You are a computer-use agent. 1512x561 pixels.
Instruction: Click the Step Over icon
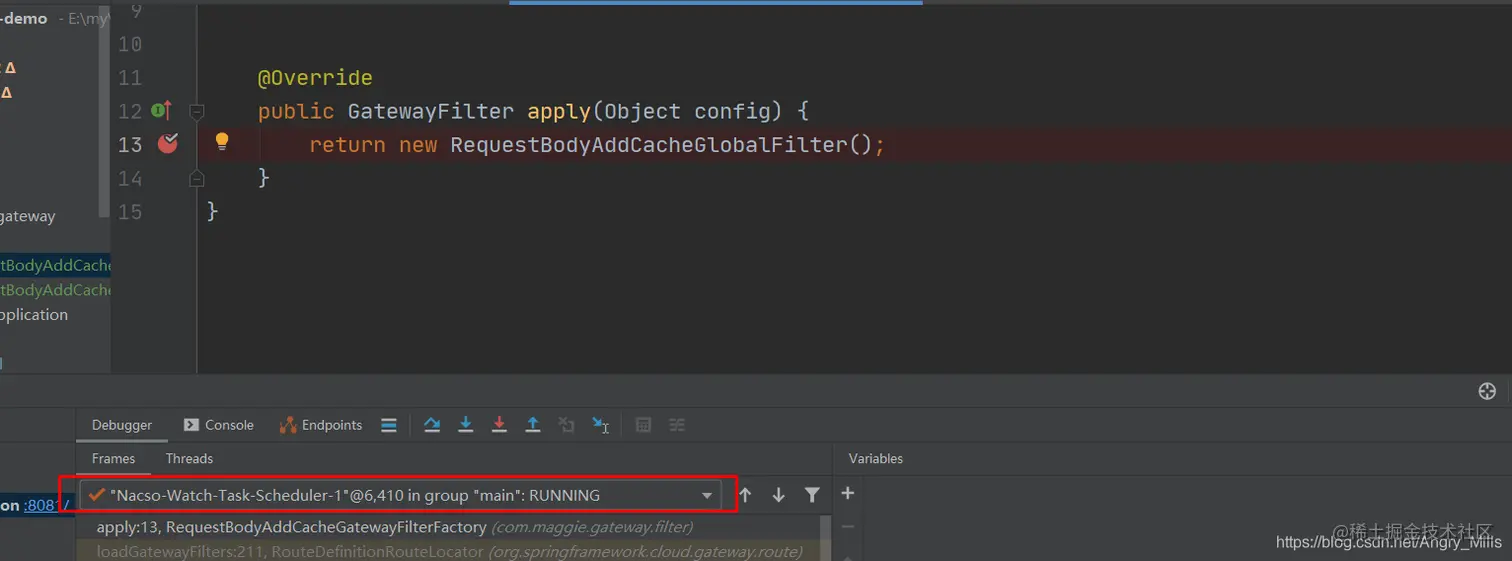coord(432,425)
